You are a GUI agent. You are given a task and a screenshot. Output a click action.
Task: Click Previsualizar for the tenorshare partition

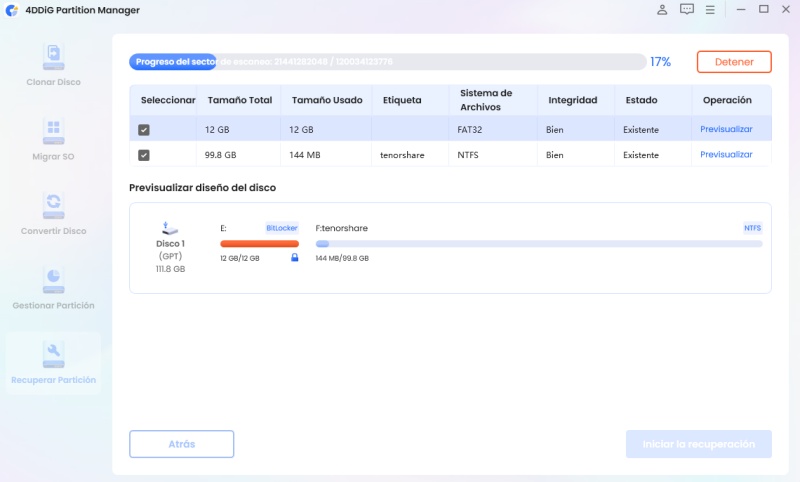pos(726,155)
